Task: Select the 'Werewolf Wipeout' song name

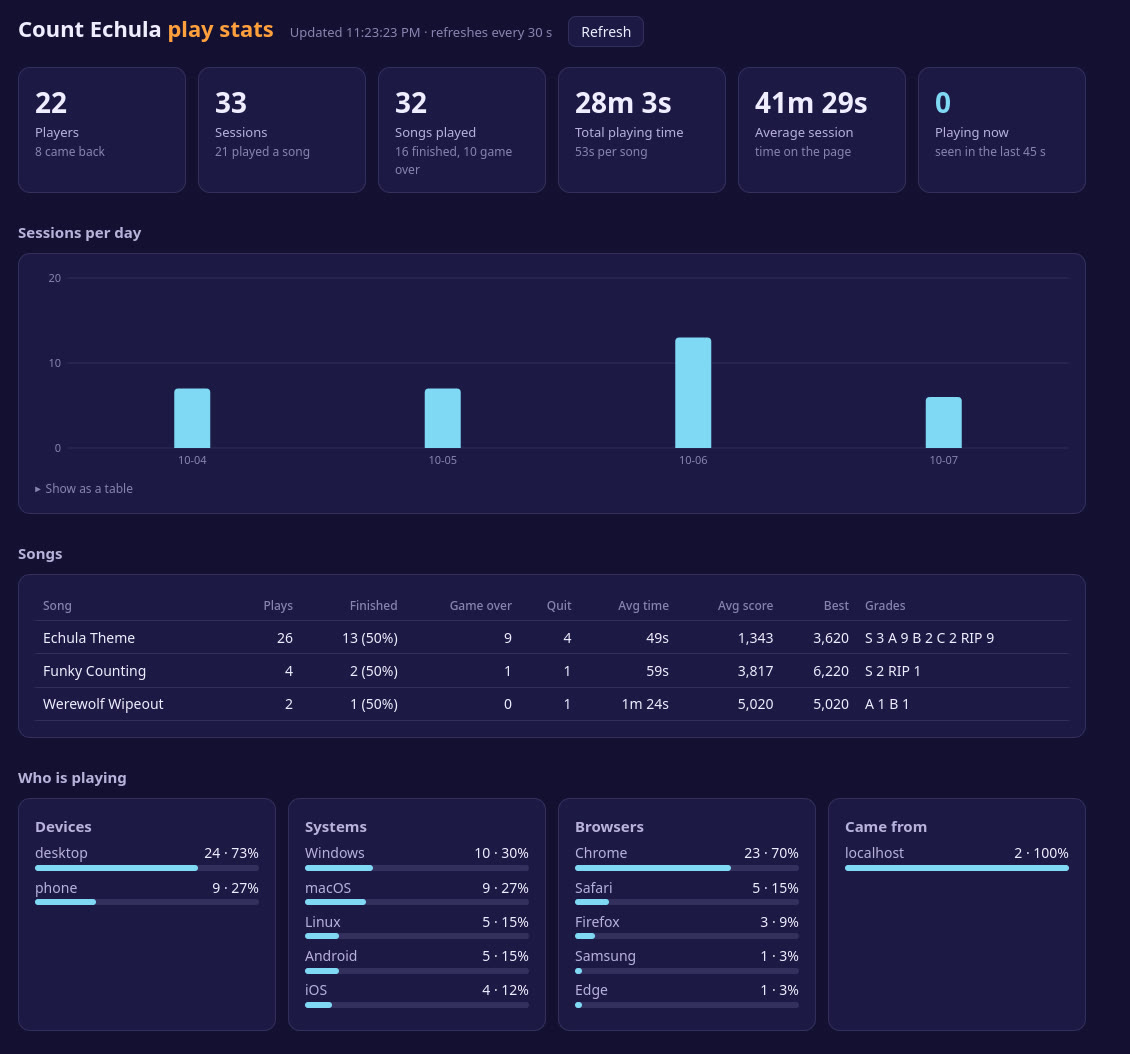Action: click(103, 704)
